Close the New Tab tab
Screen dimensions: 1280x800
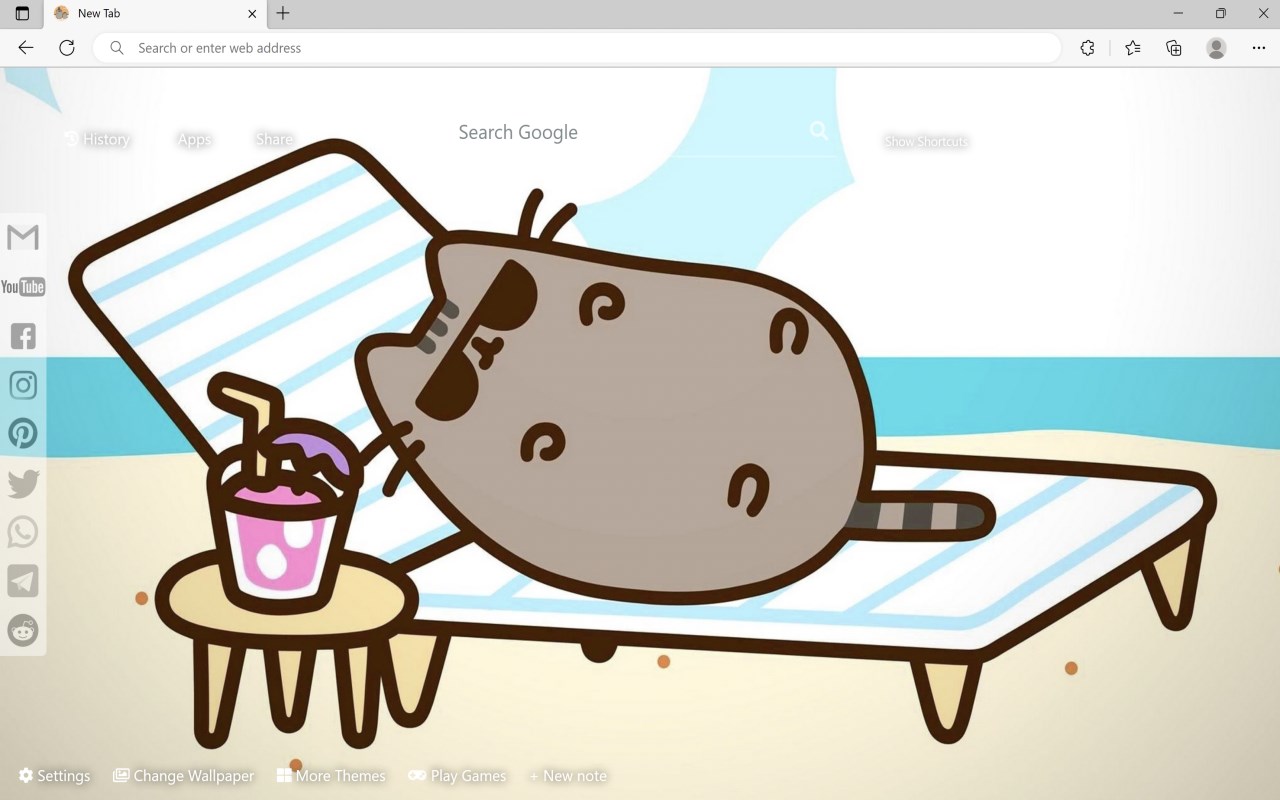point(252,14)
